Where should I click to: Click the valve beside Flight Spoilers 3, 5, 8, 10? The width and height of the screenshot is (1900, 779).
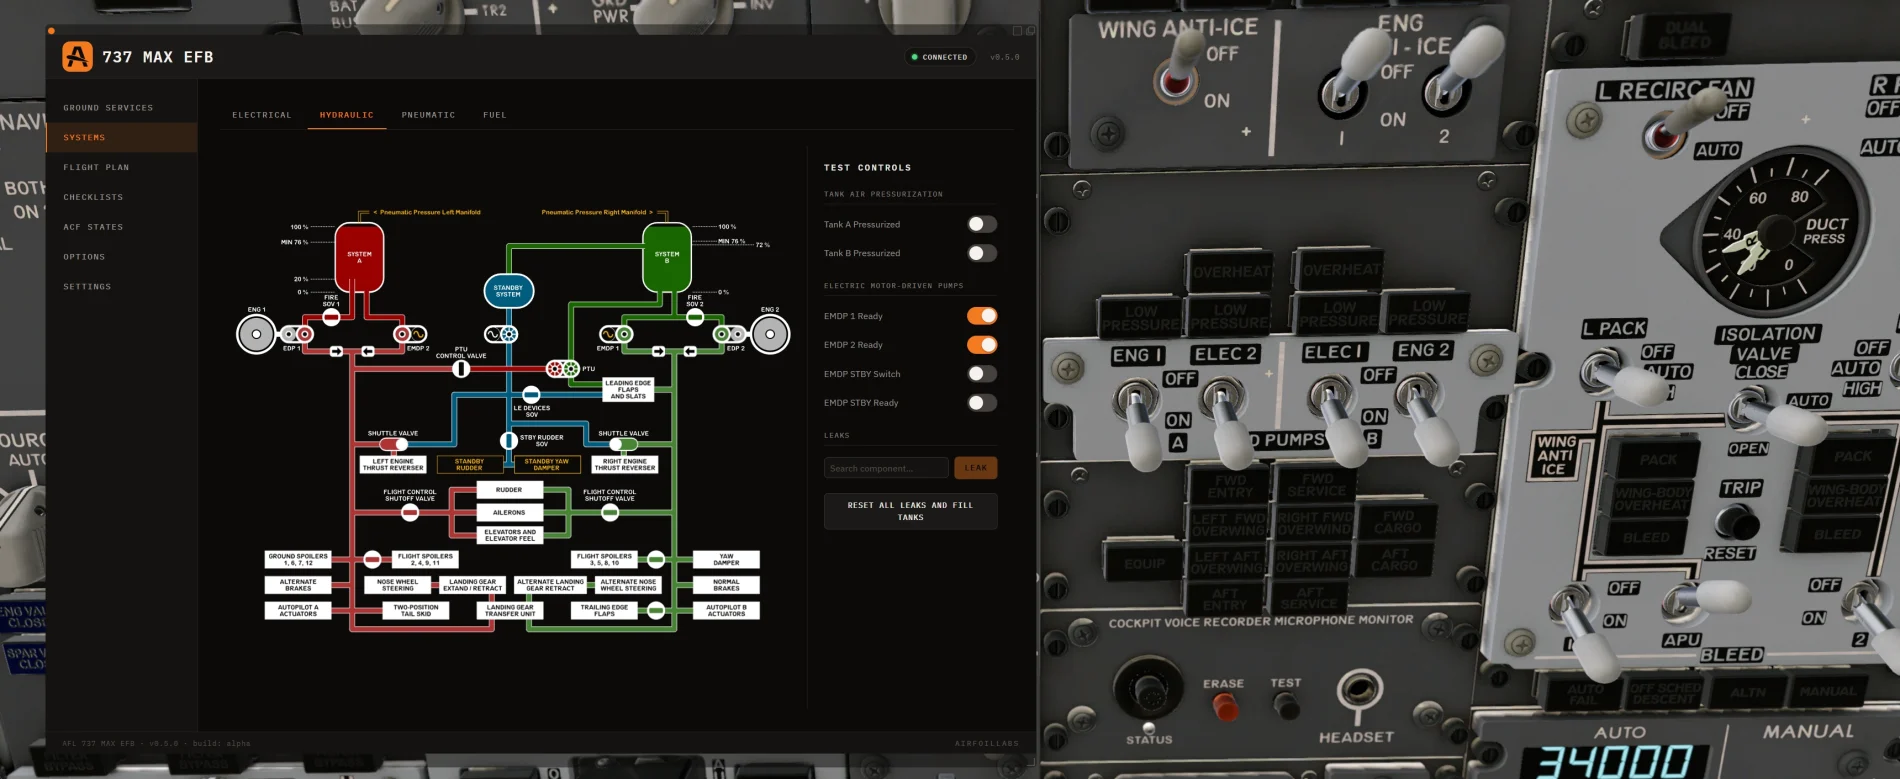[656, 559]
